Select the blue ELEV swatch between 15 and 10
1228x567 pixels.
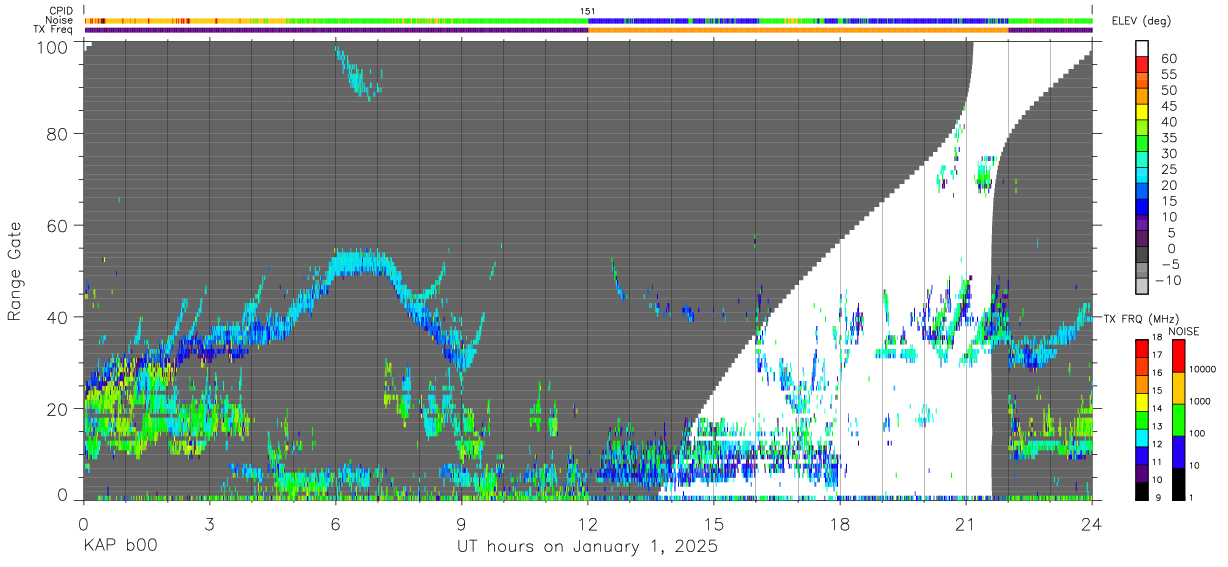pos(1142,209)
